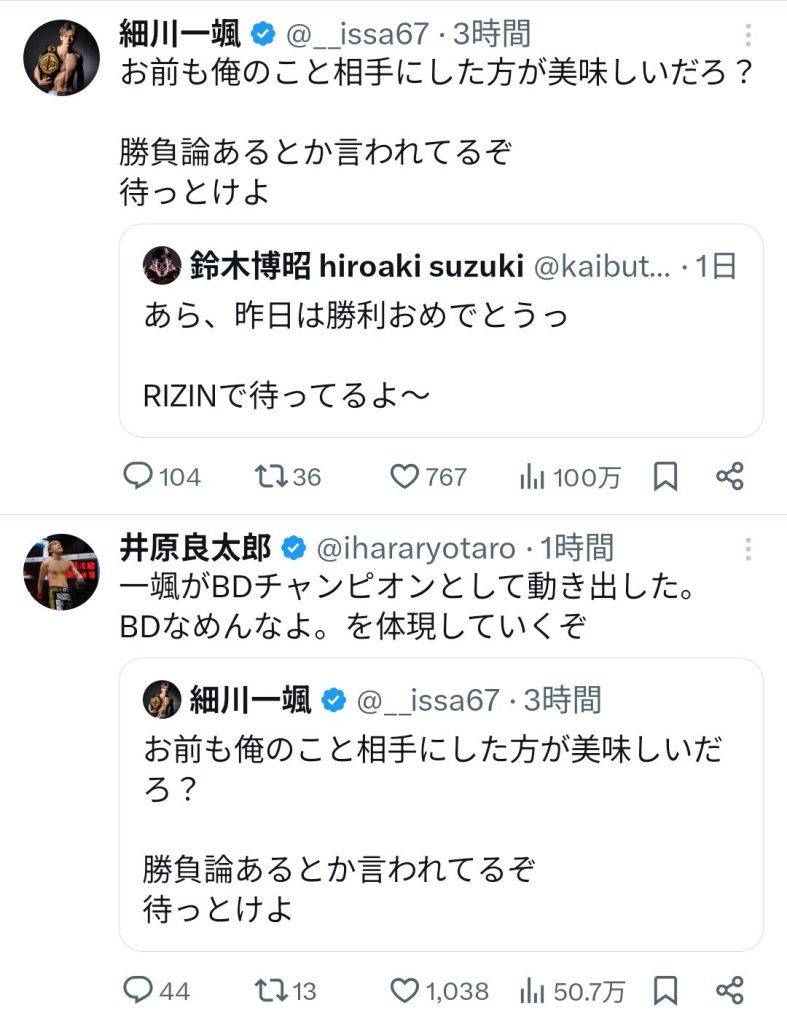The image size is (787, 1024).
Task: Like the tweet with 1,038 likes
Action: (x=403, y=990)
